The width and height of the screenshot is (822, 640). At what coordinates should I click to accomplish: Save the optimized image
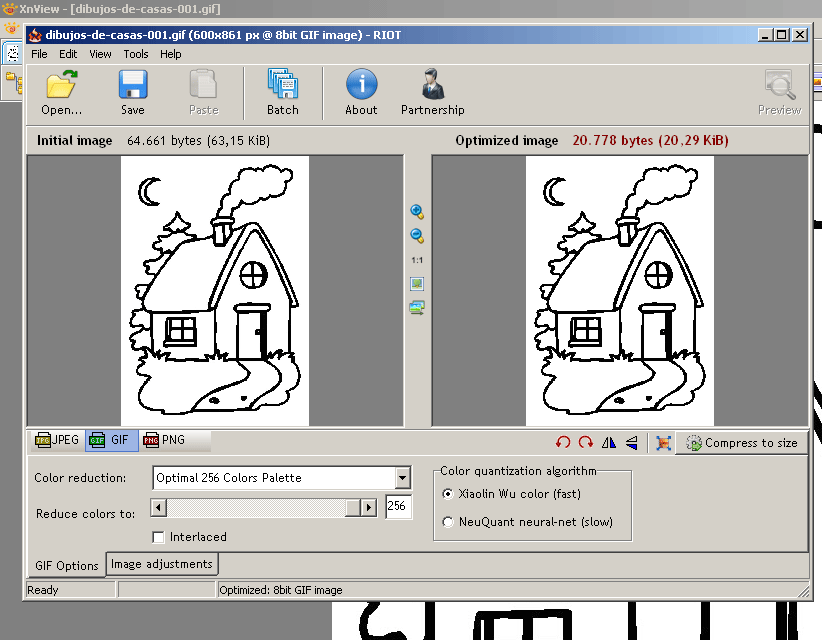(133, 93)
